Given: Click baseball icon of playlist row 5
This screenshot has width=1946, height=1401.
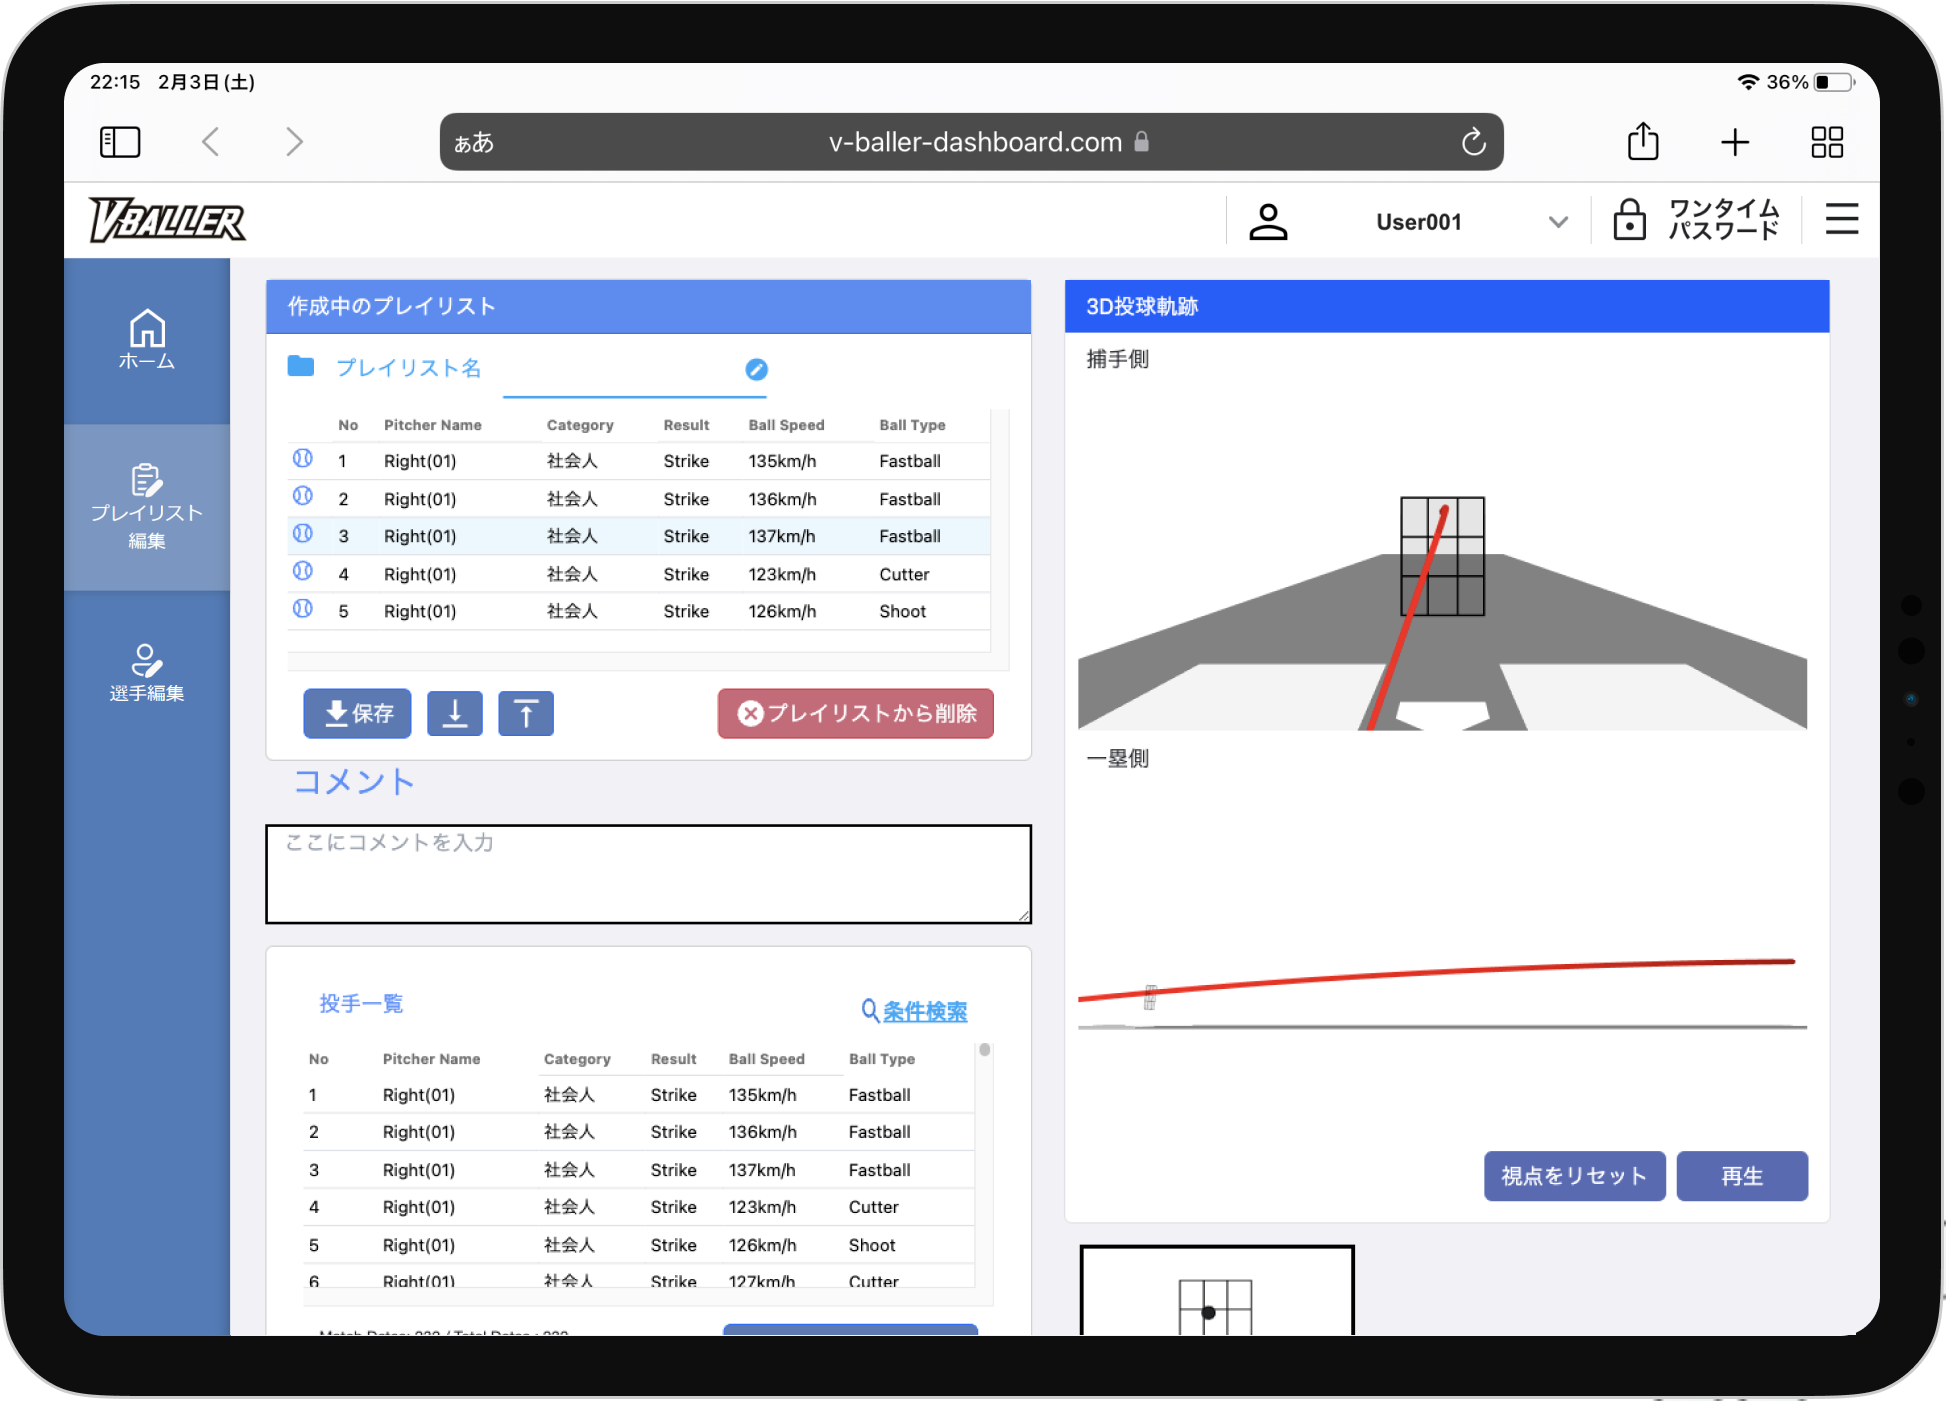Looking at the screenshot, I should [x=303, y=609].
